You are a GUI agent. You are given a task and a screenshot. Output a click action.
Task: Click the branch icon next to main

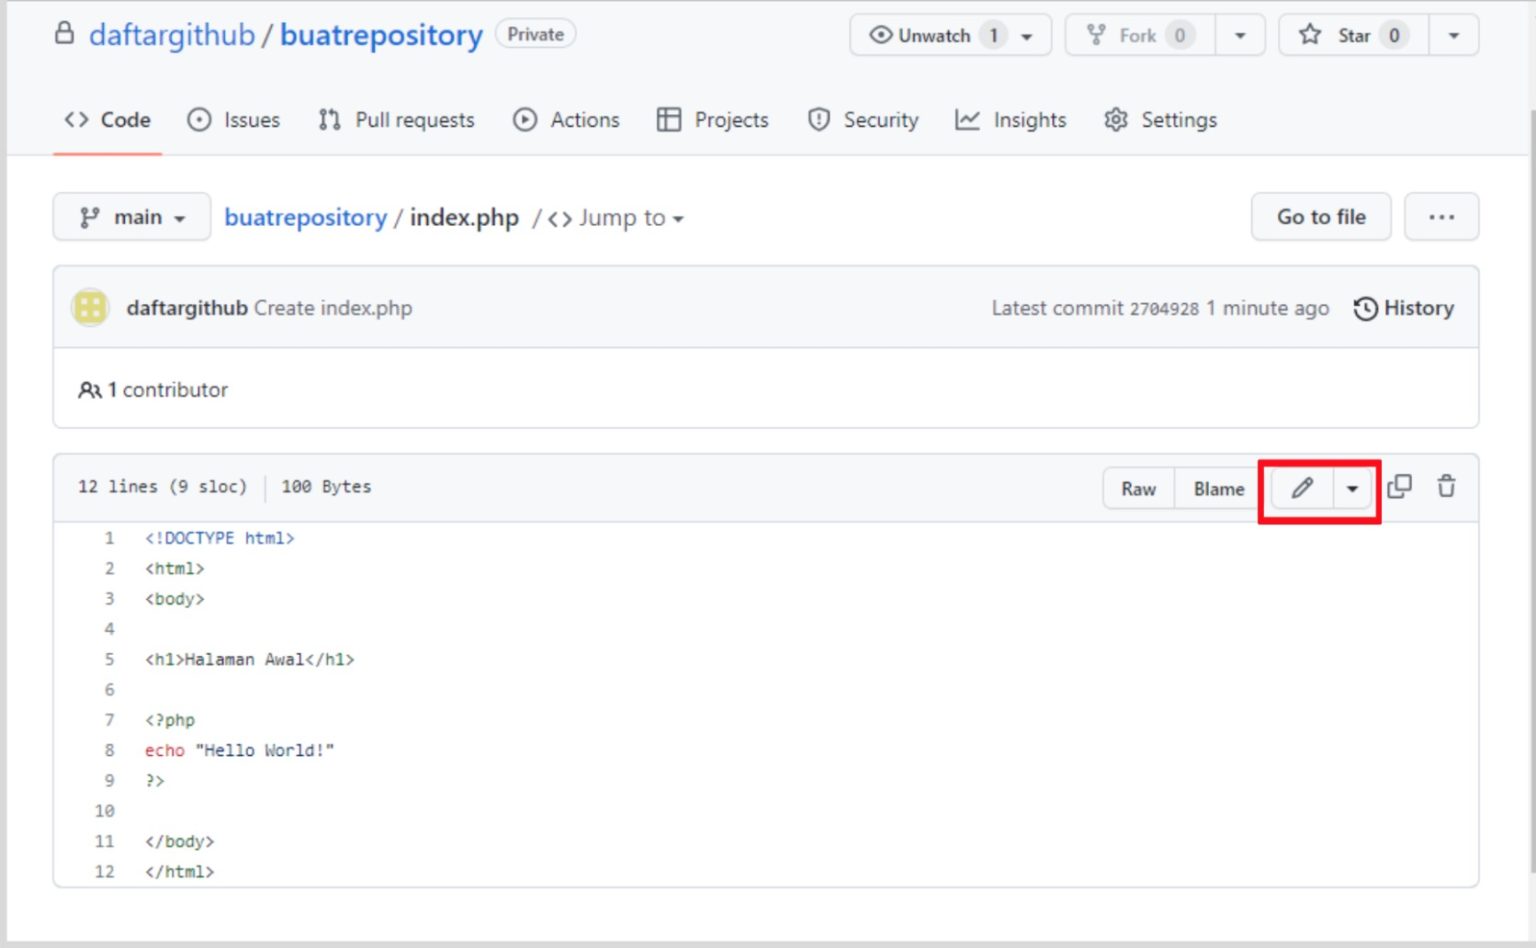point(91,217)
